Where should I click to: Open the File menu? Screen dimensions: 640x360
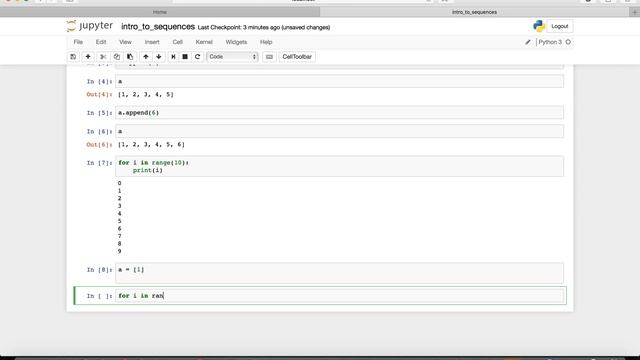pos(78,42)
